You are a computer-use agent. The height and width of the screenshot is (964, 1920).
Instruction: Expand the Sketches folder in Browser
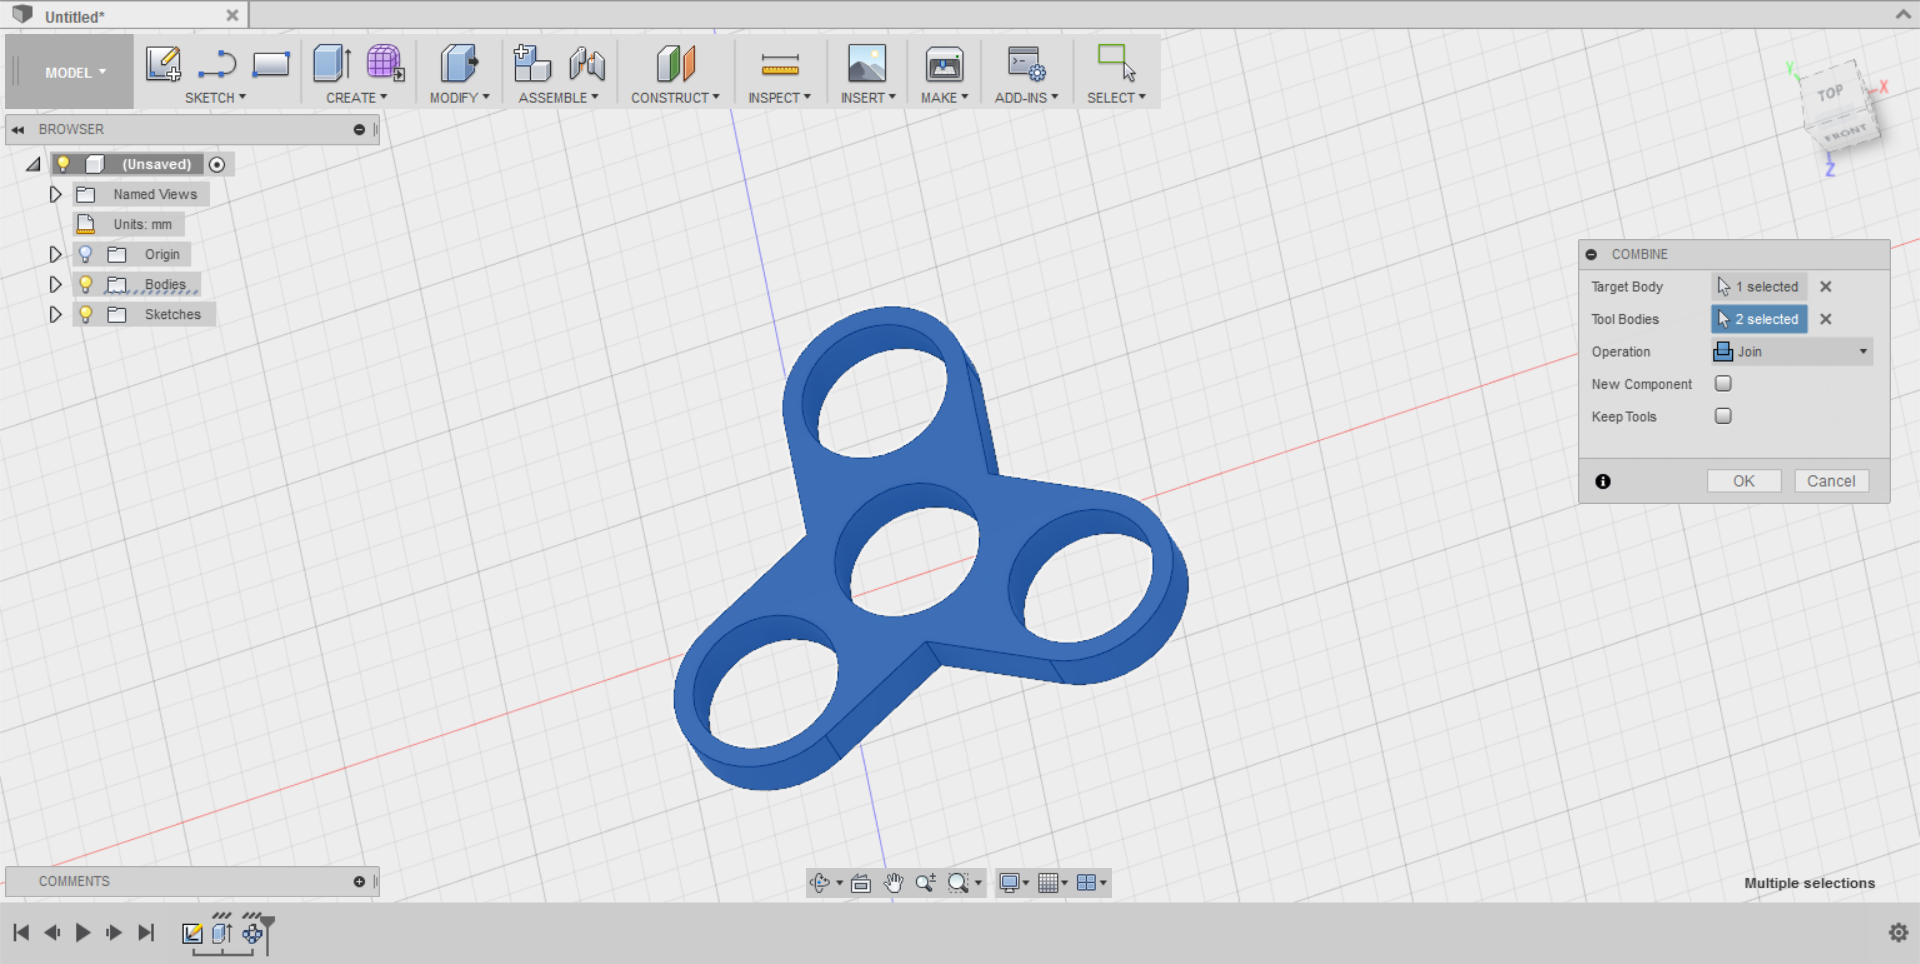(55, 314)
